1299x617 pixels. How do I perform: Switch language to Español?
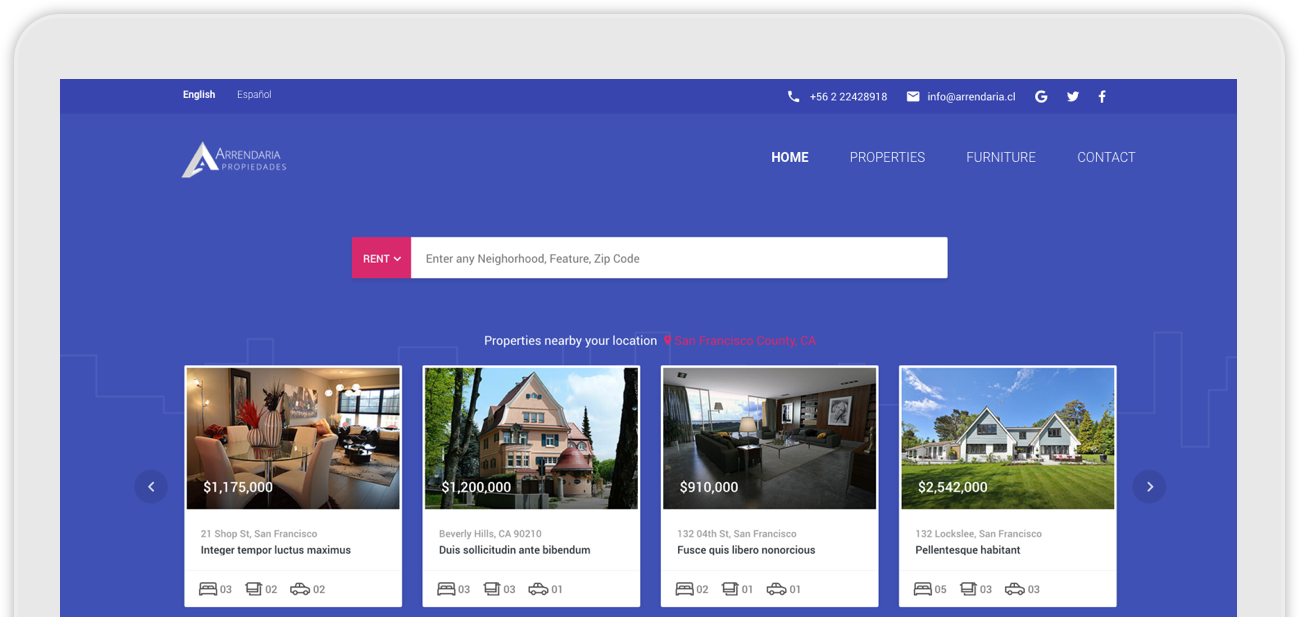254,95
